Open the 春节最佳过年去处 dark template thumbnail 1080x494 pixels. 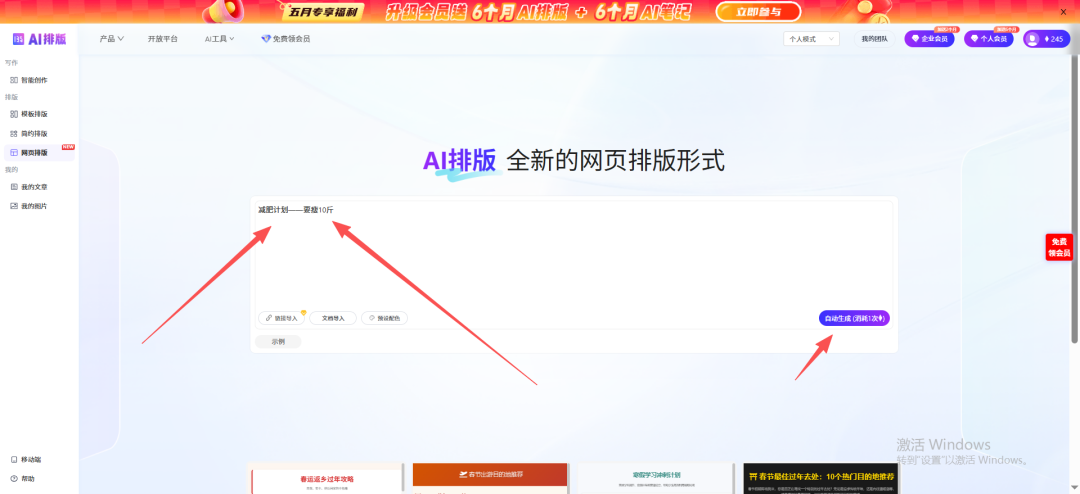[x=821, y=478]
